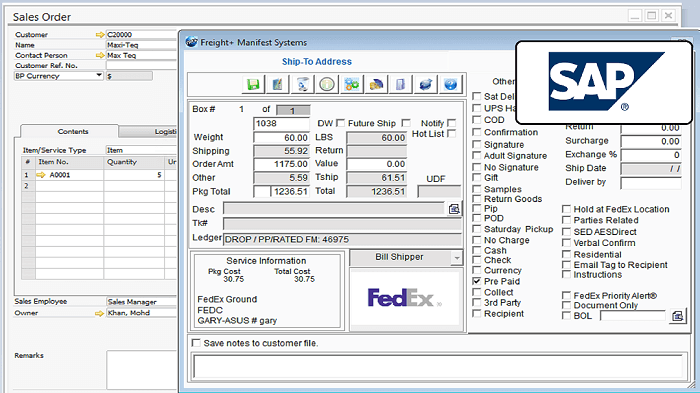Click into the Tk# text field
The image size is (700, 393).
pos(342,223)
